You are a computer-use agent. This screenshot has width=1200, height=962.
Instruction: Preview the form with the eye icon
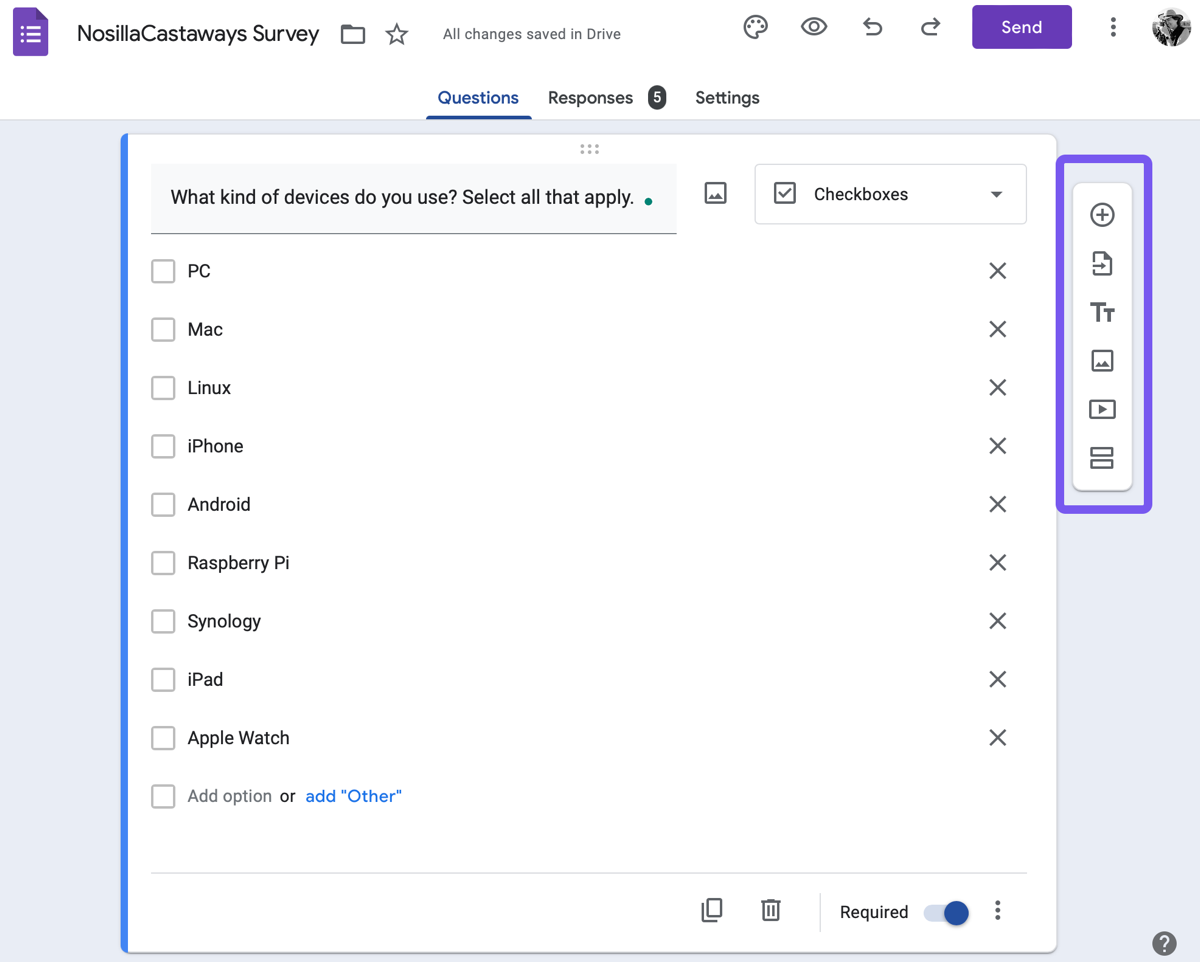[x=814, y=27]
